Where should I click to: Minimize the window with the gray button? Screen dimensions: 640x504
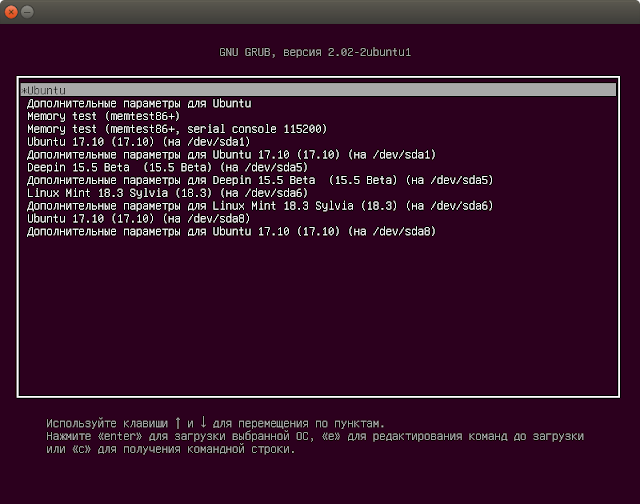[27, 12]
